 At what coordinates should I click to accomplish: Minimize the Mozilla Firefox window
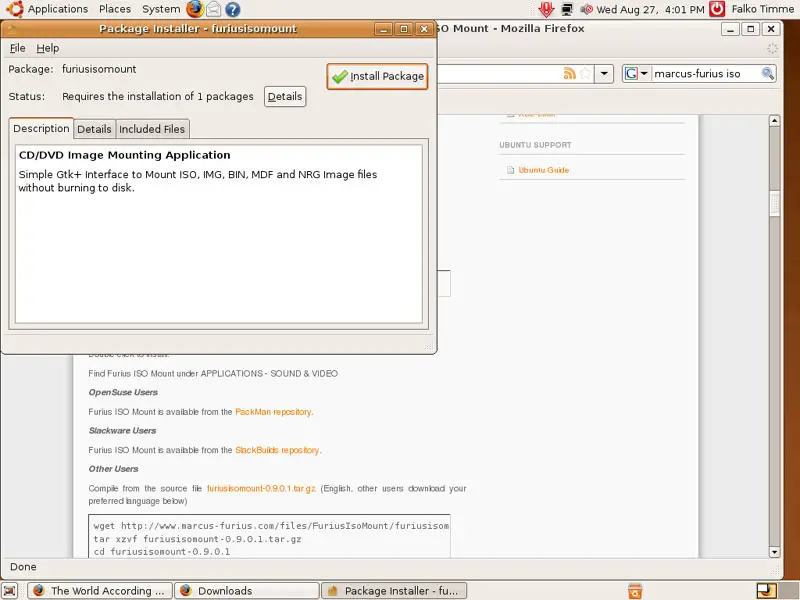click(x=731, y=29)
